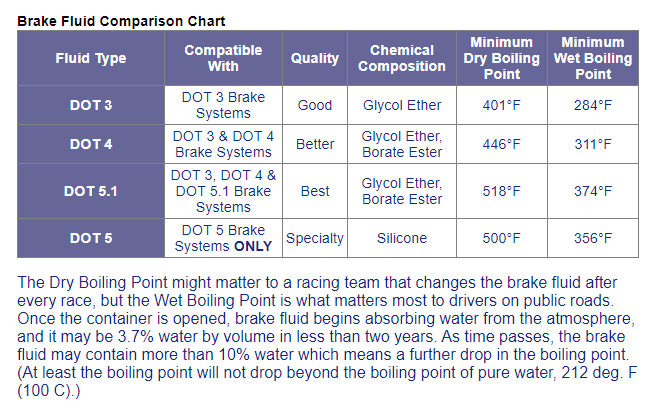Click the 518°F dry boiling point cell

[501, 191]
